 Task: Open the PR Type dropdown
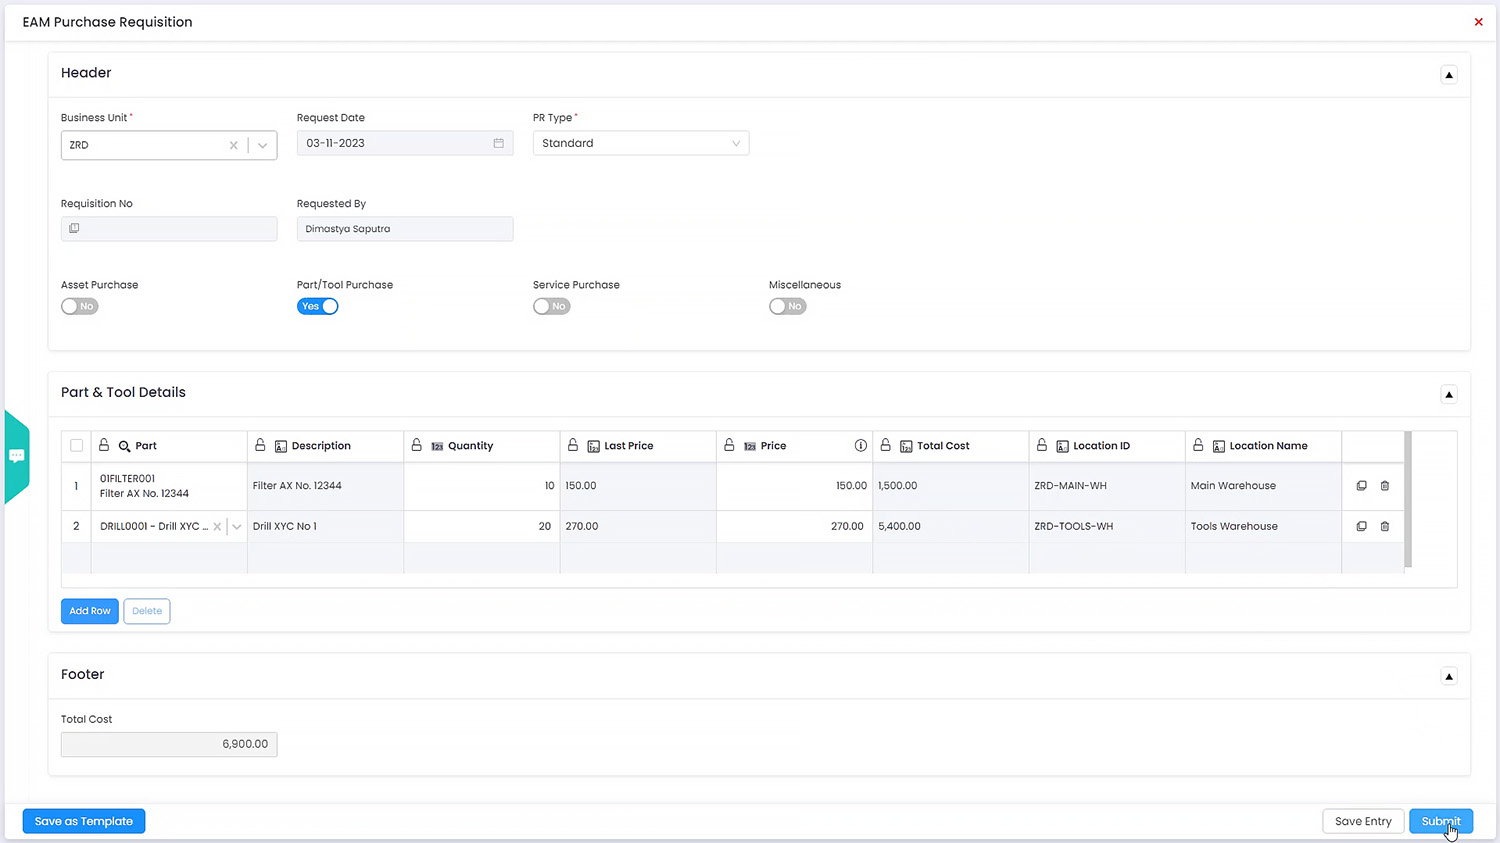640,143
